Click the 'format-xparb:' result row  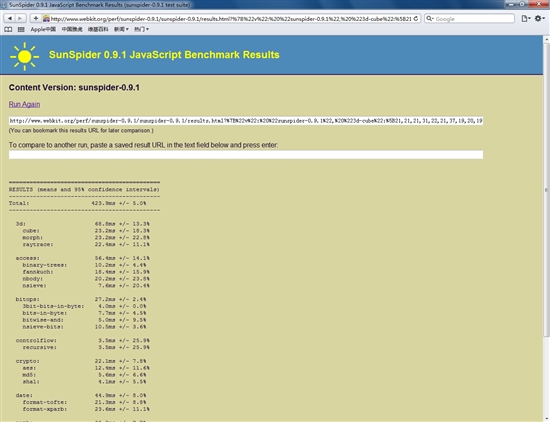[86, 409]
